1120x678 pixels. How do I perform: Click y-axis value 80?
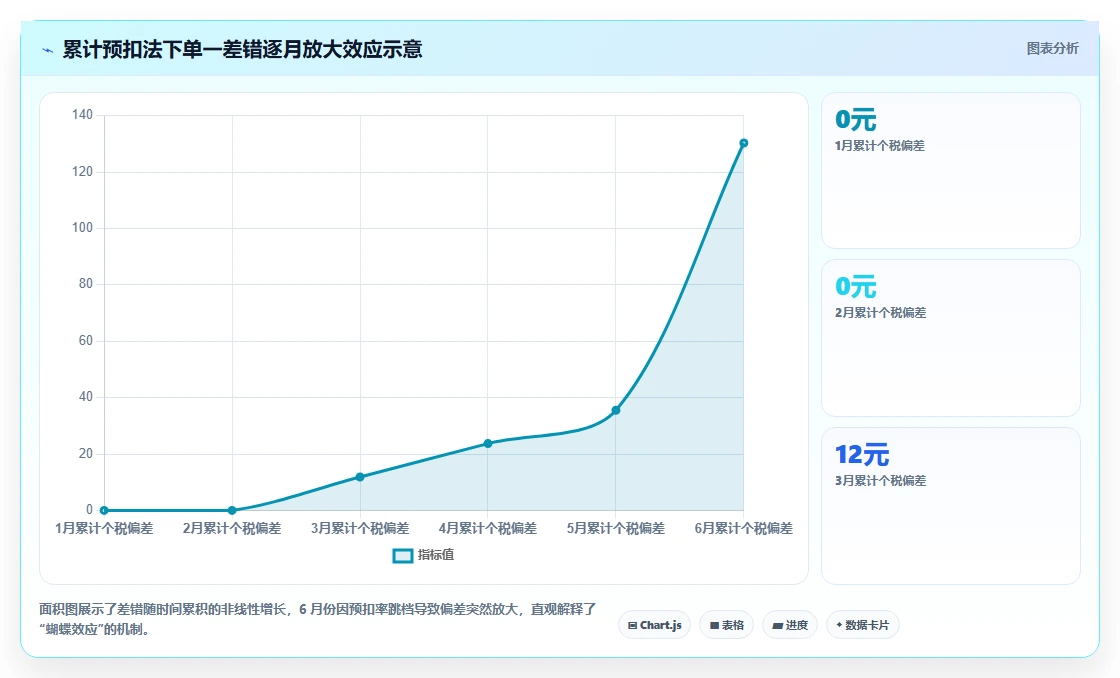pos(86,284)
